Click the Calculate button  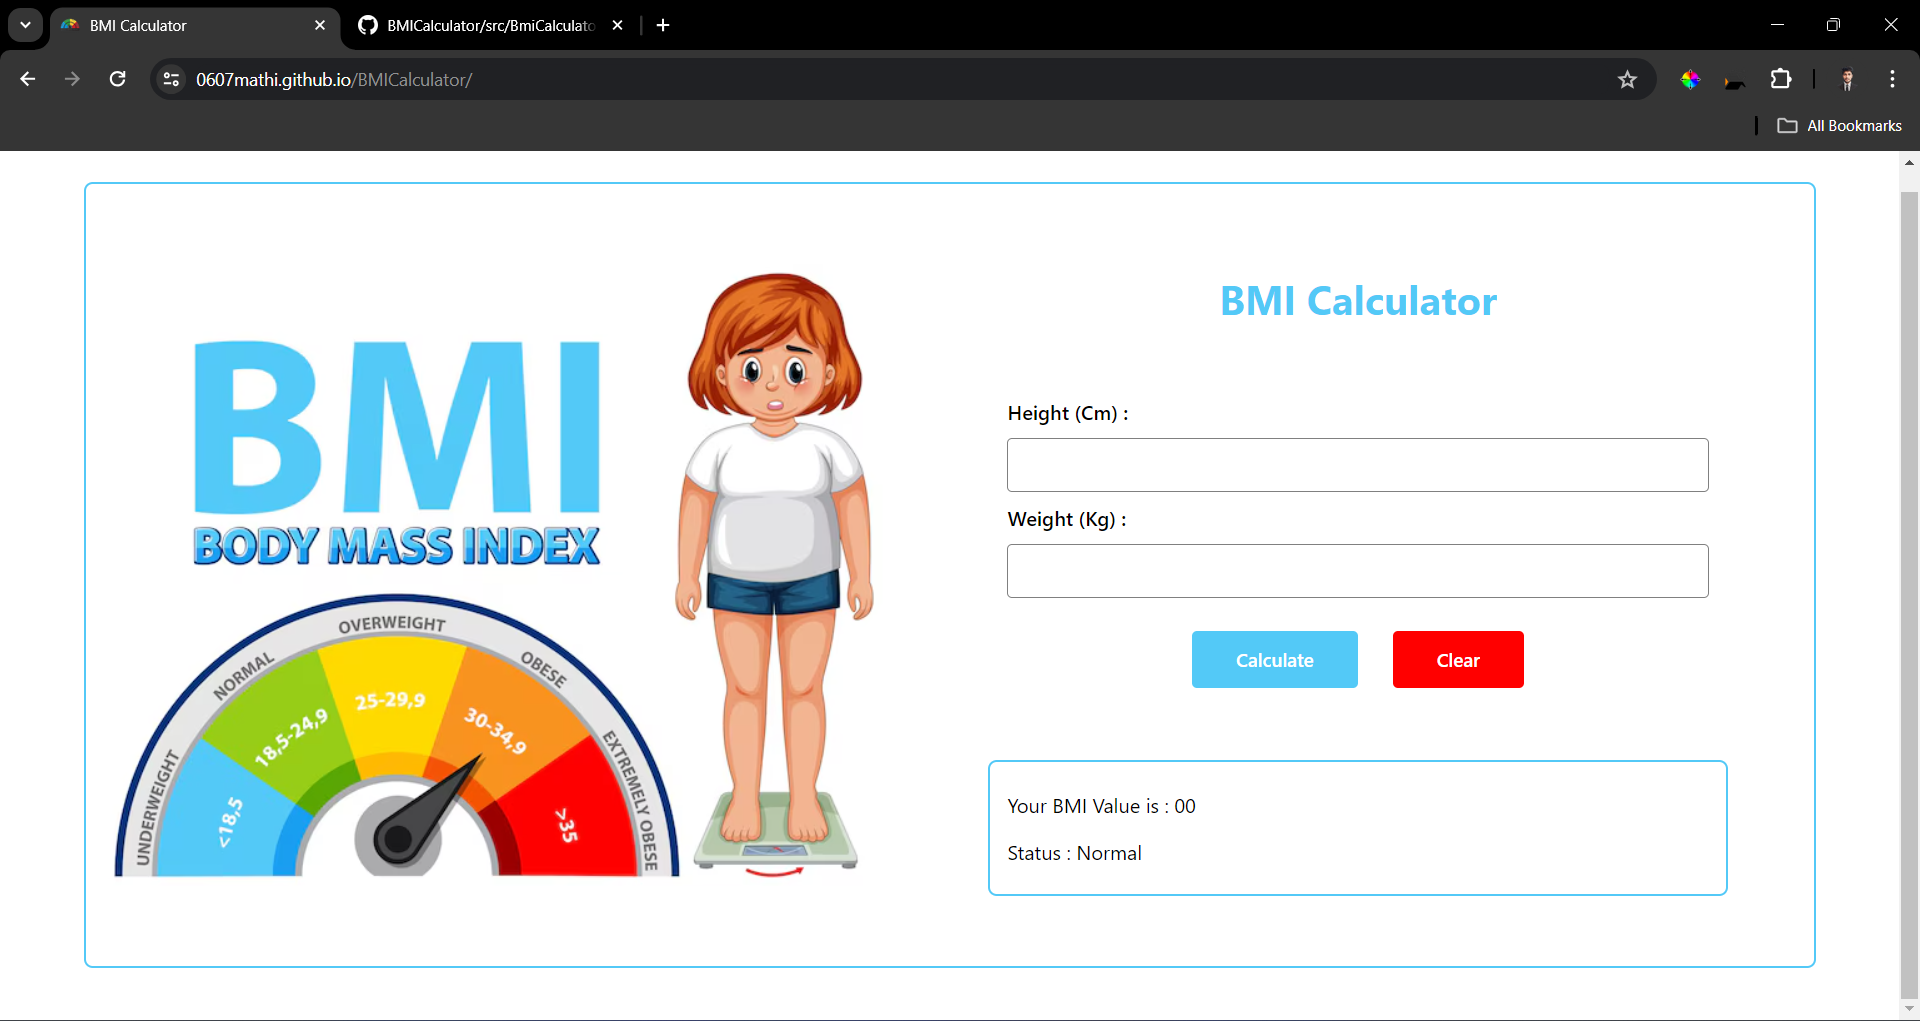1274,660
